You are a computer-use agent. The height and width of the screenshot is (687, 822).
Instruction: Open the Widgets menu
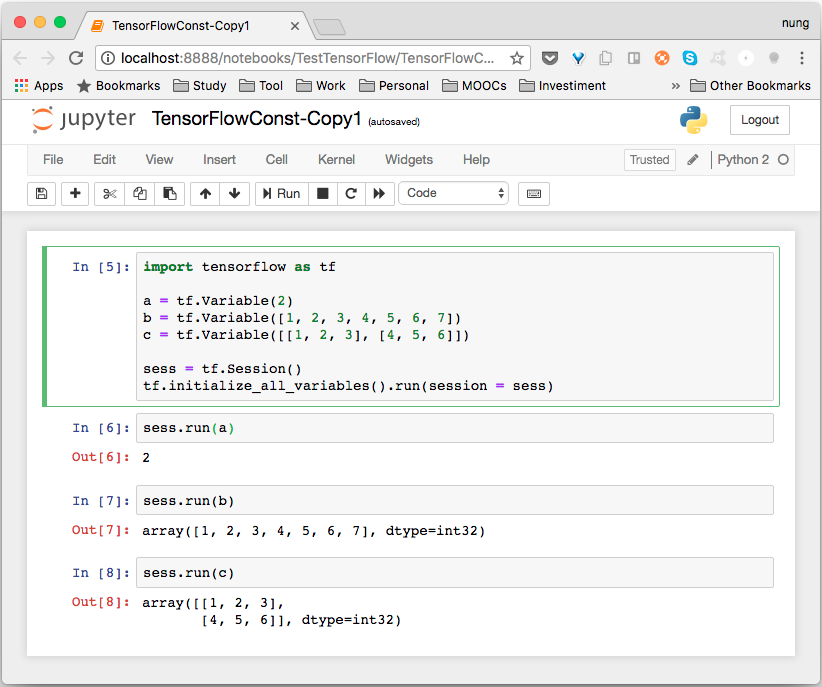point(409,159)
